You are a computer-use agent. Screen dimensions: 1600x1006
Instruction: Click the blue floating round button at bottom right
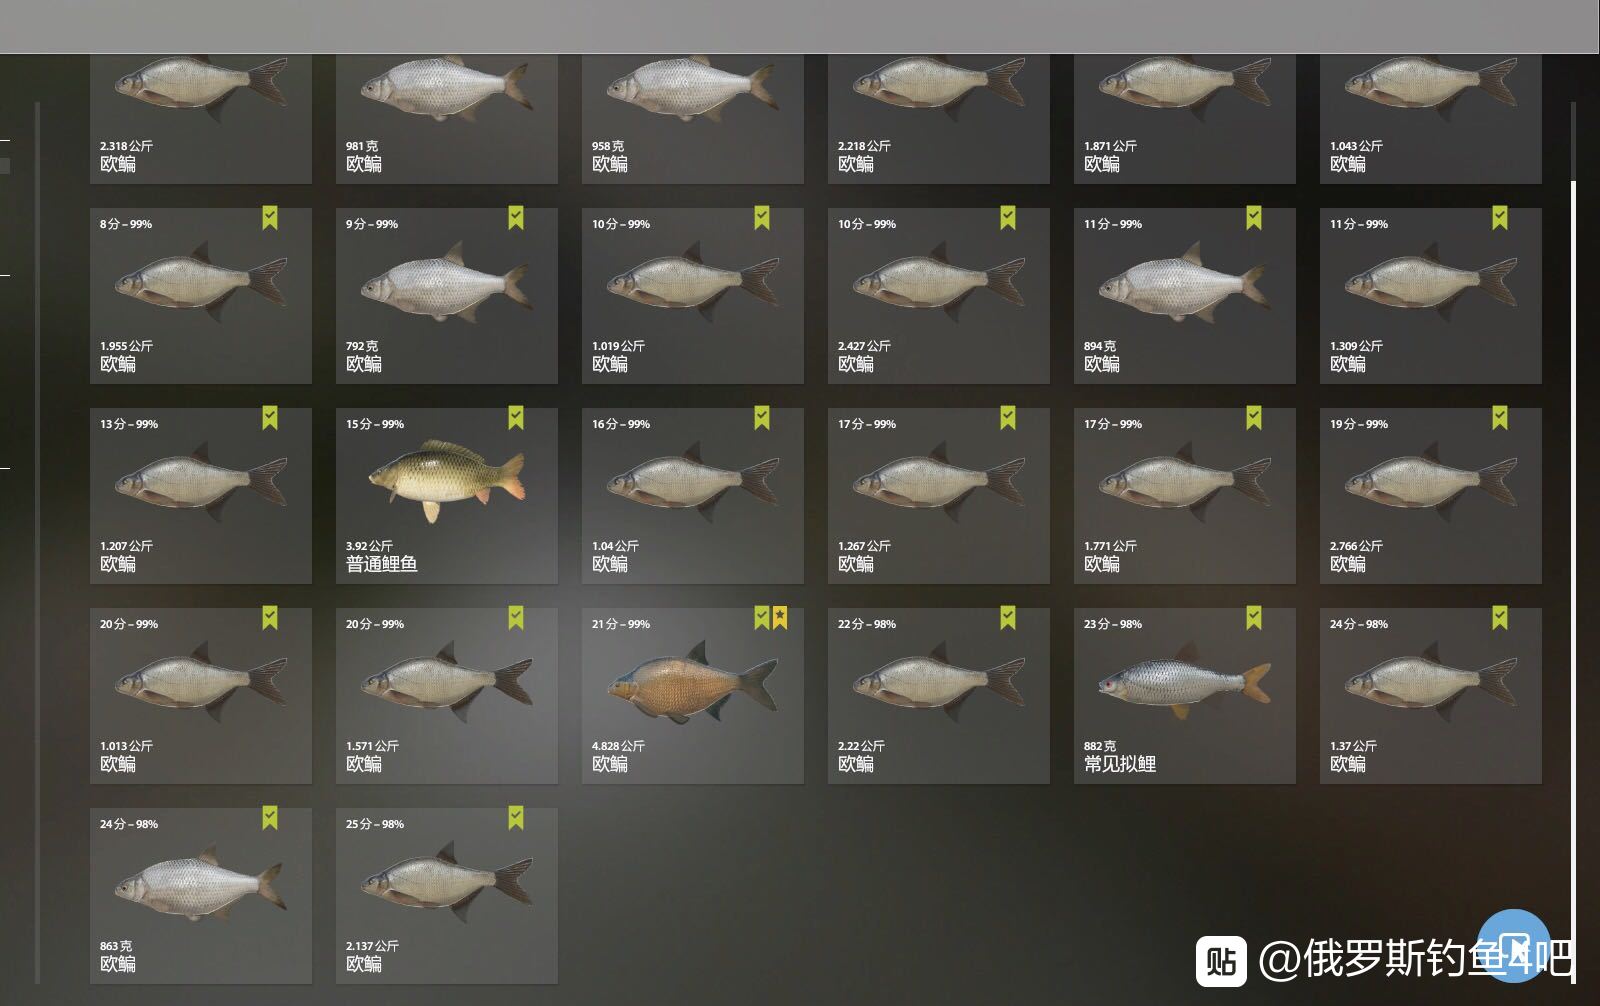click(x=1514, y=945)
